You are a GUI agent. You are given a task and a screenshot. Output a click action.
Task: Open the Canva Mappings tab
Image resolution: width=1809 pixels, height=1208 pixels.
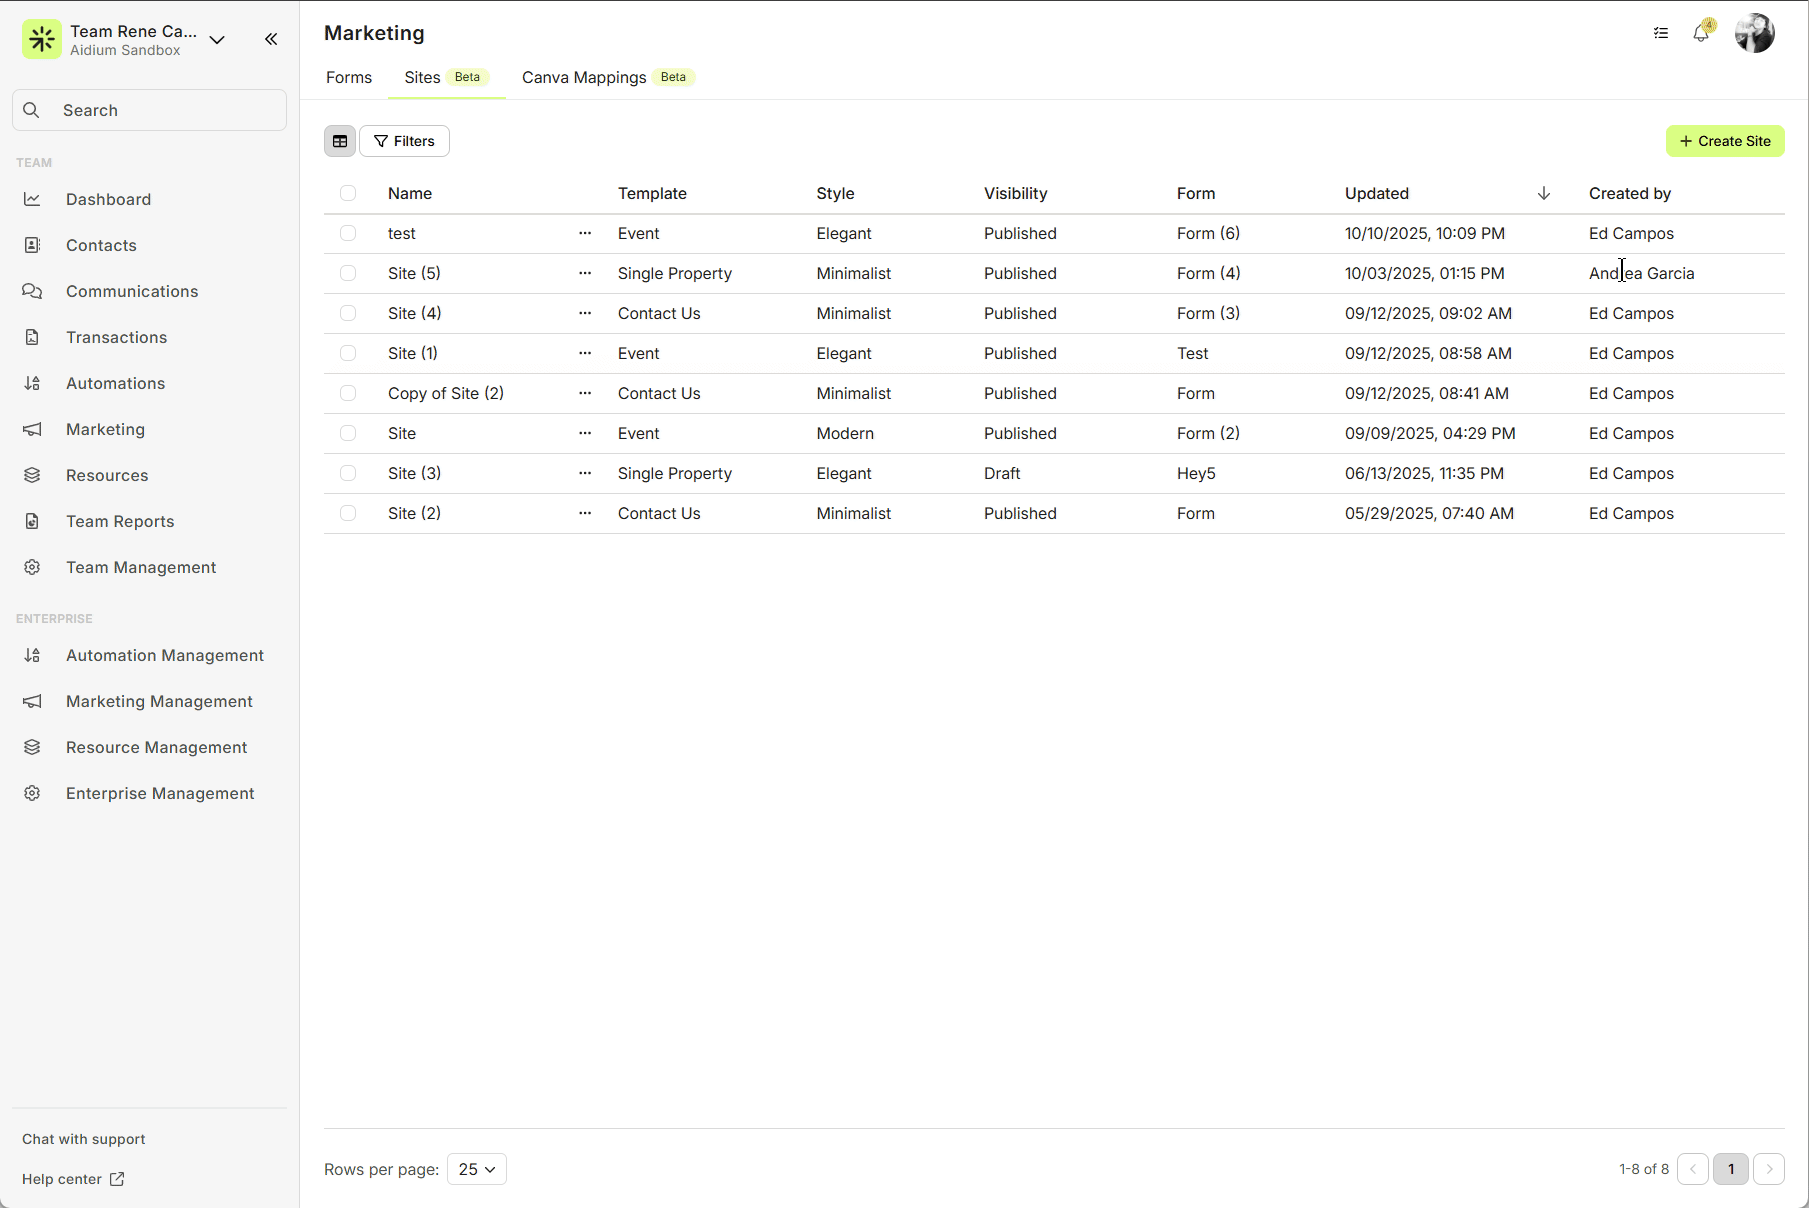point(584,77)
